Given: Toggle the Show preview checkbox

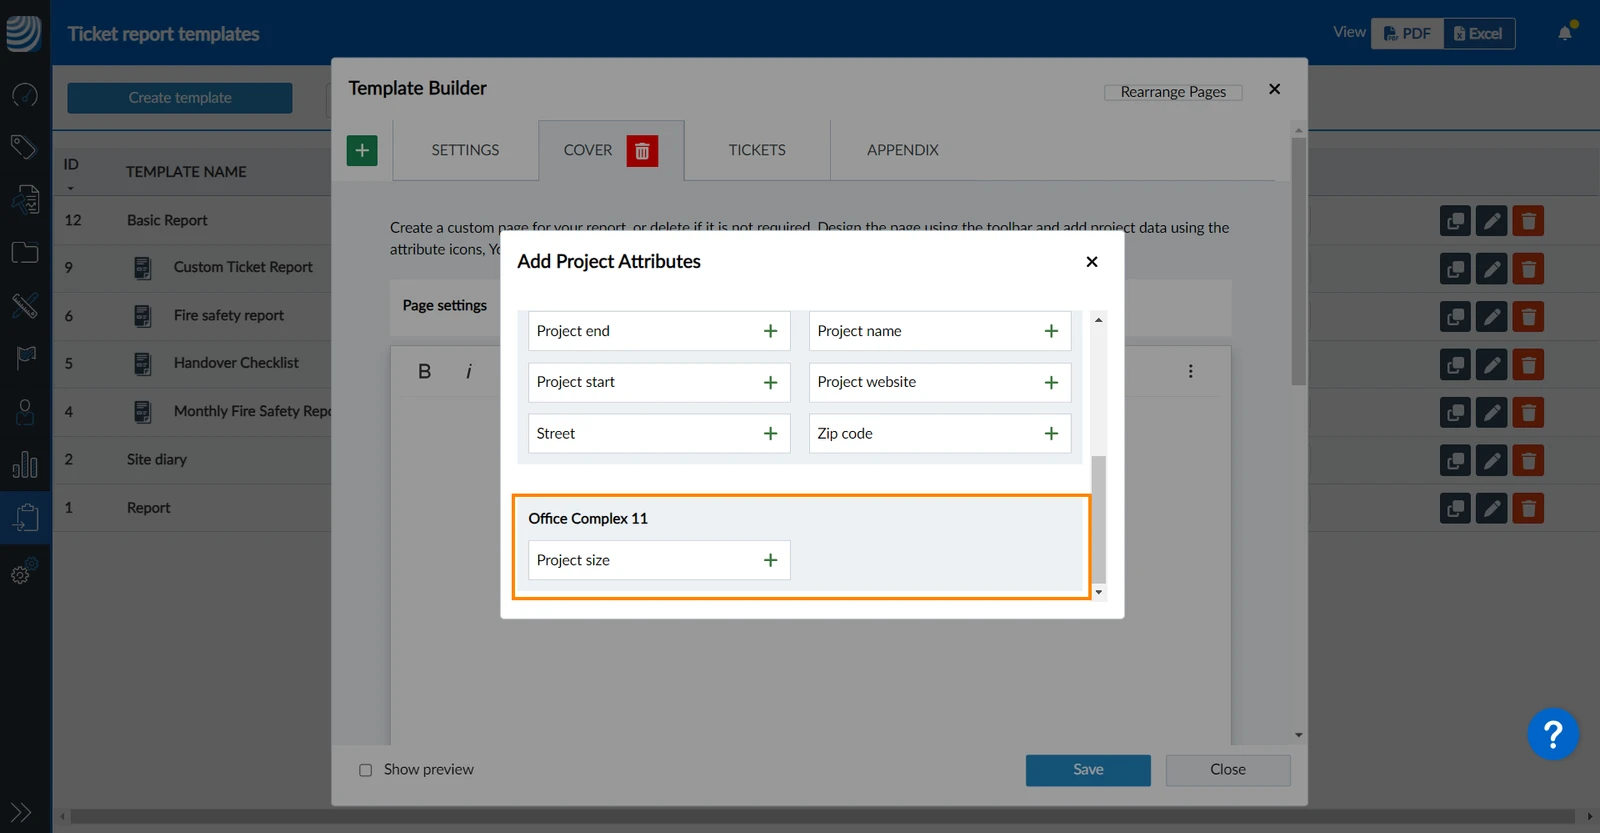Looking at the screenshot, I should (x=365, y=770).
